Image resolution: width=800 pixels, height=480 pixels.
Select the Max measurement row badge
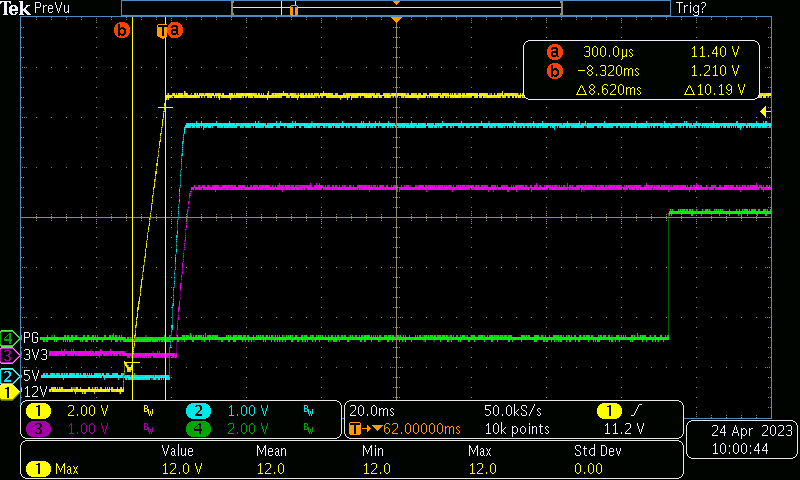tap(39, 468)
